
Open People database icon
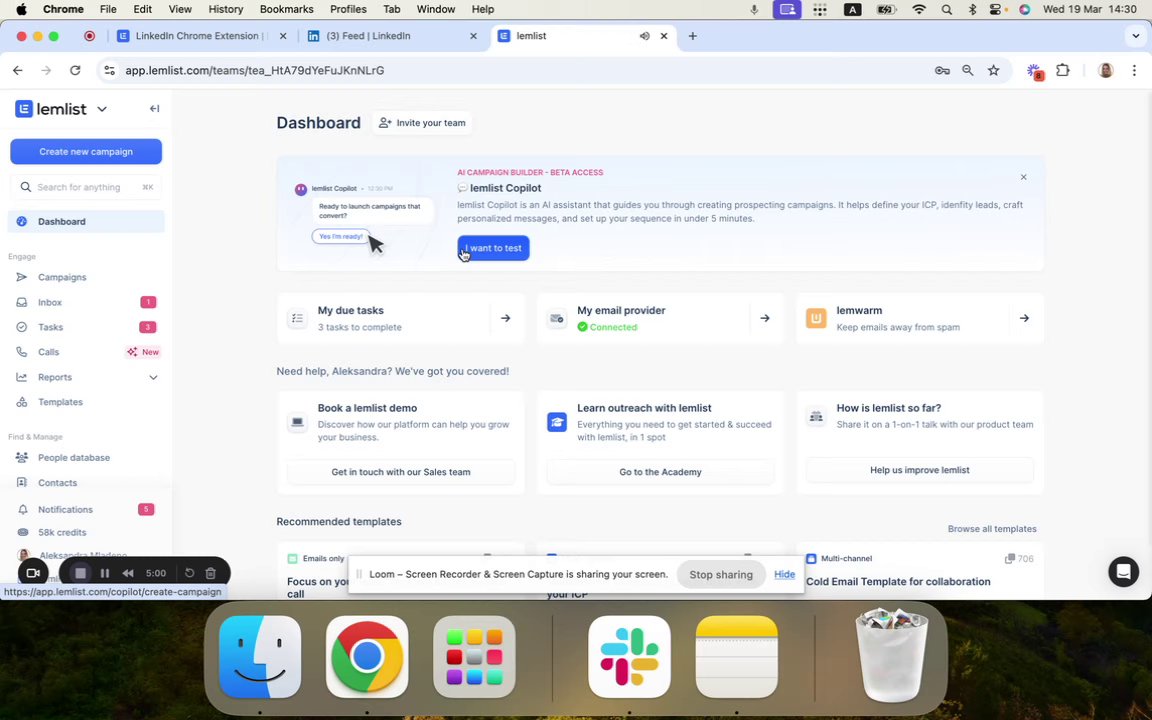tap(22, 458)
